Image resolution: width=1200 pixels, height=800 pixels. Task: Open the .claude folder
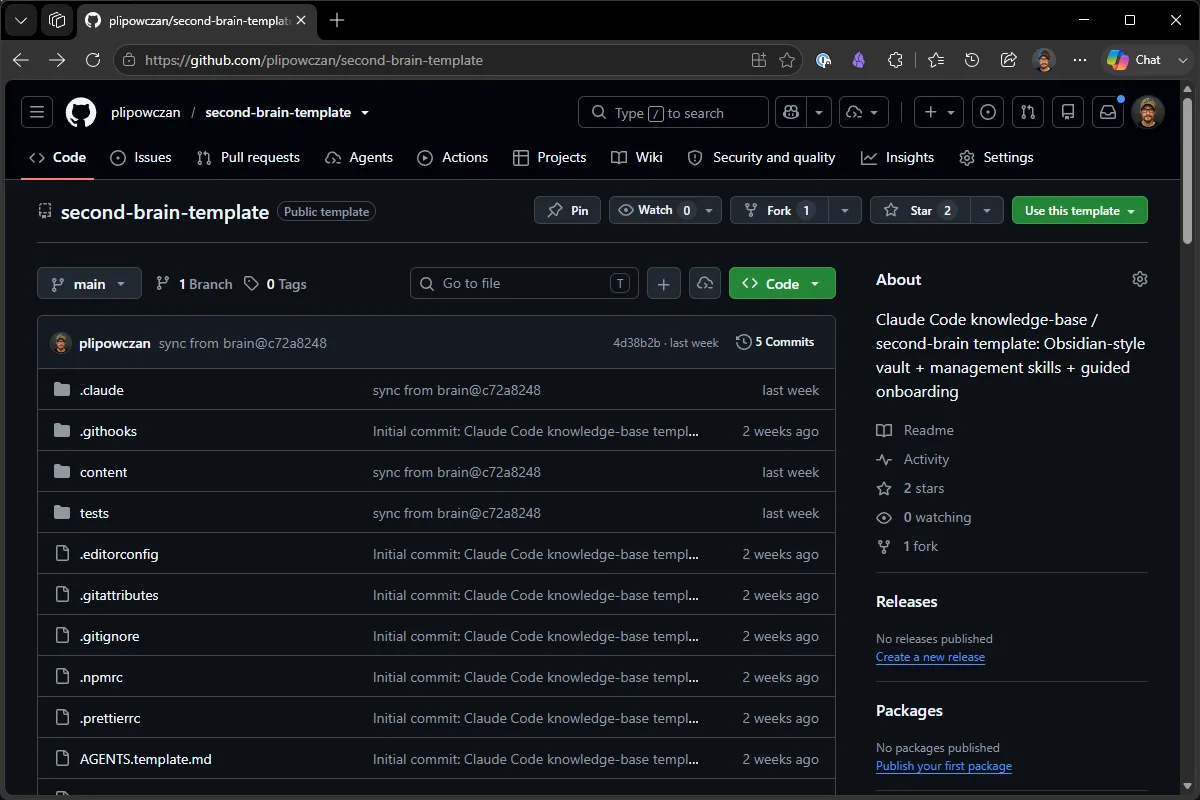tap(102, 390)
